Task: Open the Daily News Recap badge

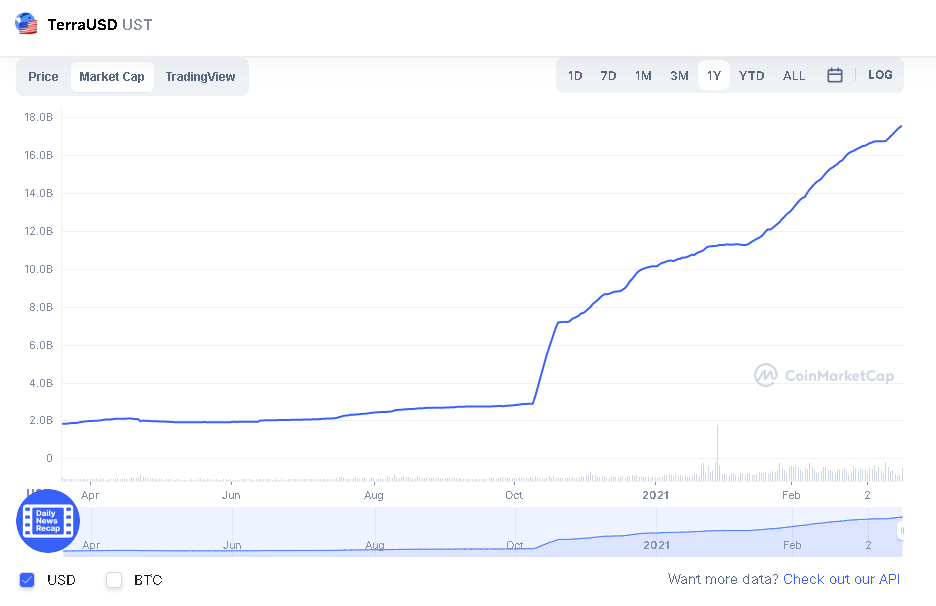Action: click(x=48, y=521)
